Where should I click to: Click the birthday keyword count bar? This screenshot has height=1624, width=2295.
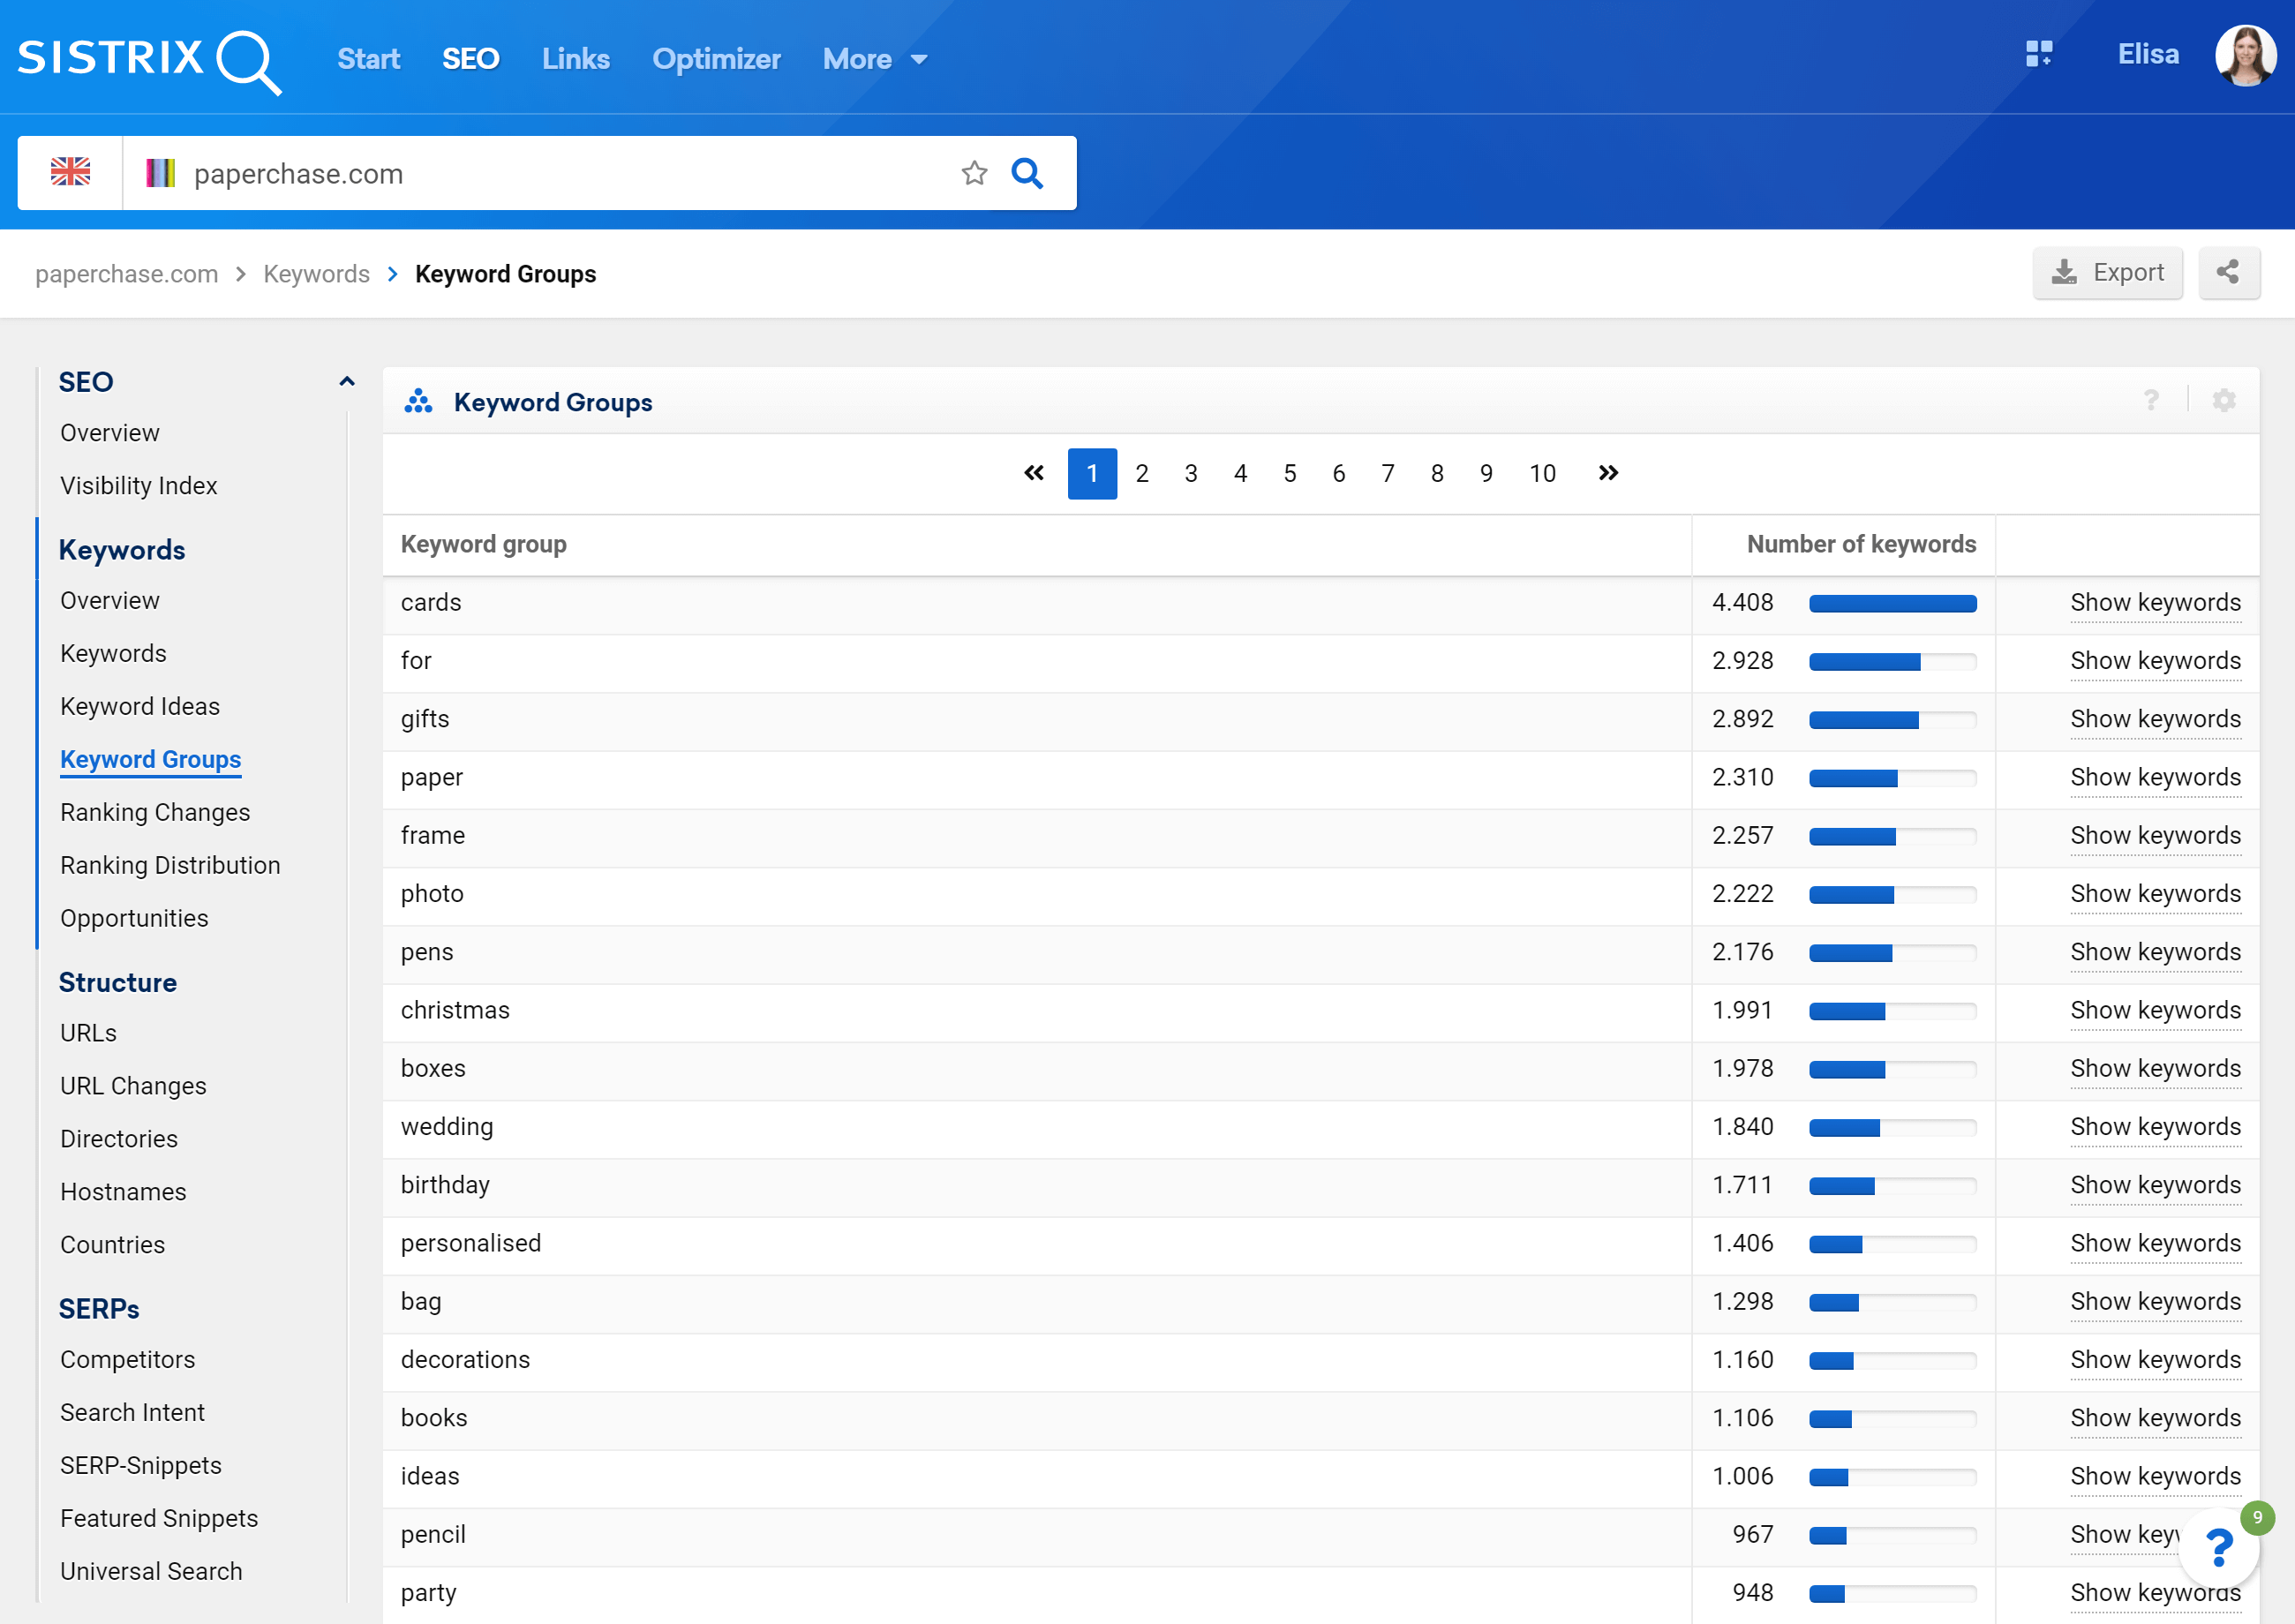(1892, 1186)
